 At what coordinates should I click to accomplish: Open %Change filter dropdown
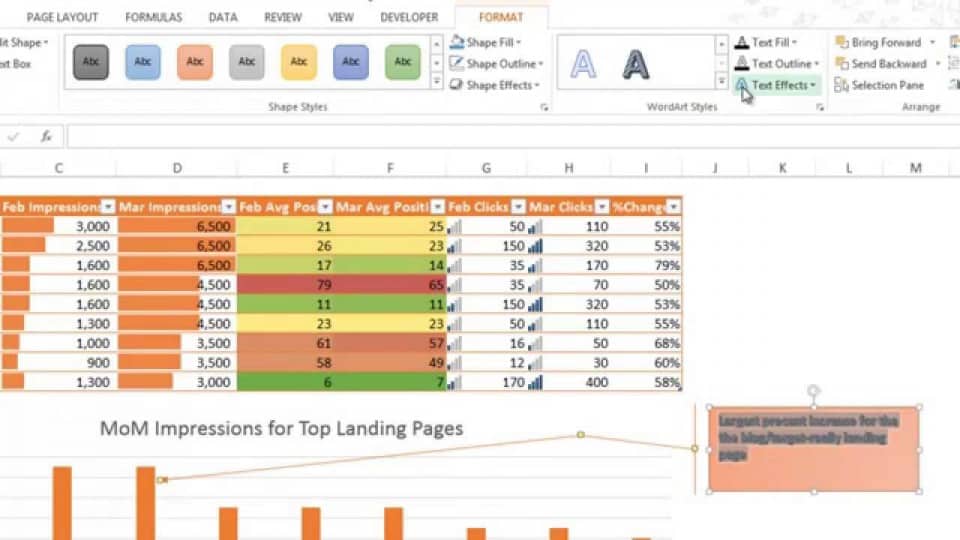point(673,207)
